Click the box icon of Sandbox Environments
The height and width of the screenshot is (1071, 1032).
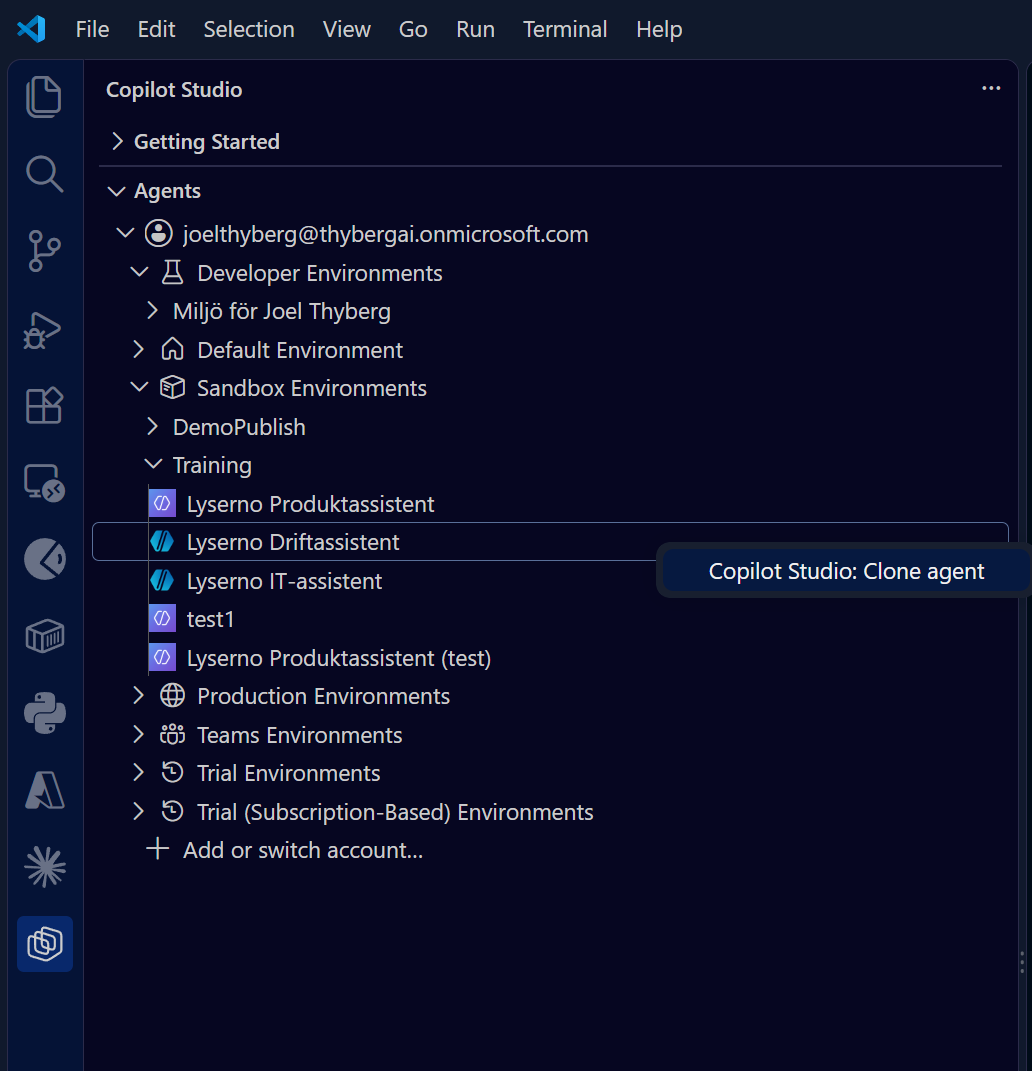pyautogui.click(x=172, y=387)
